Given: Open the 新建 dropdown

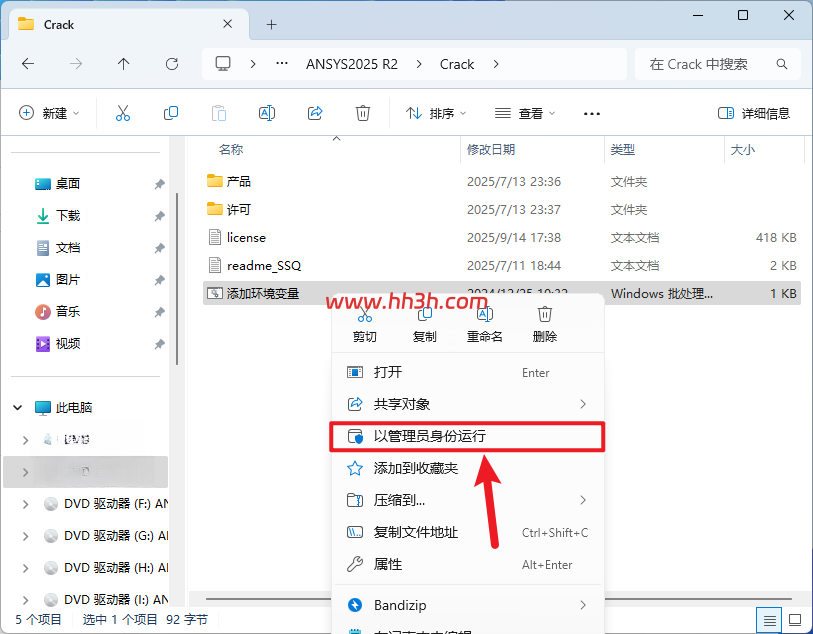Looking at the screenshot, I should click(x=49, y=113).
